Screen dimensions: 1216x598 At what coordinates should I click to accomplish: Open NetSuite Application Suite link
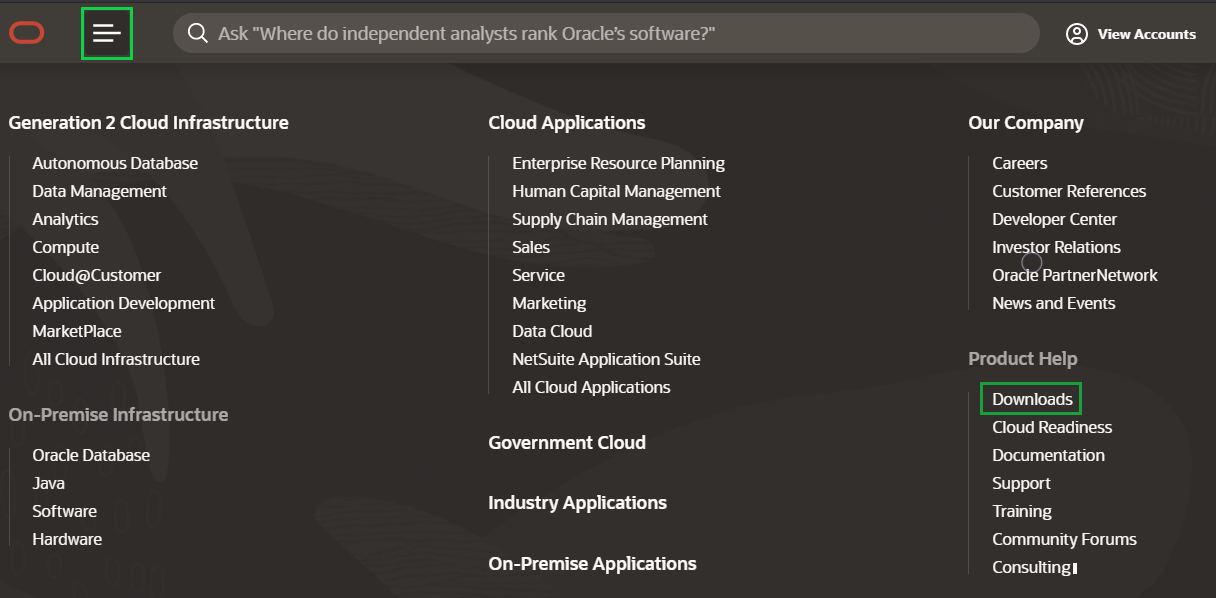(x=606, y=359)
